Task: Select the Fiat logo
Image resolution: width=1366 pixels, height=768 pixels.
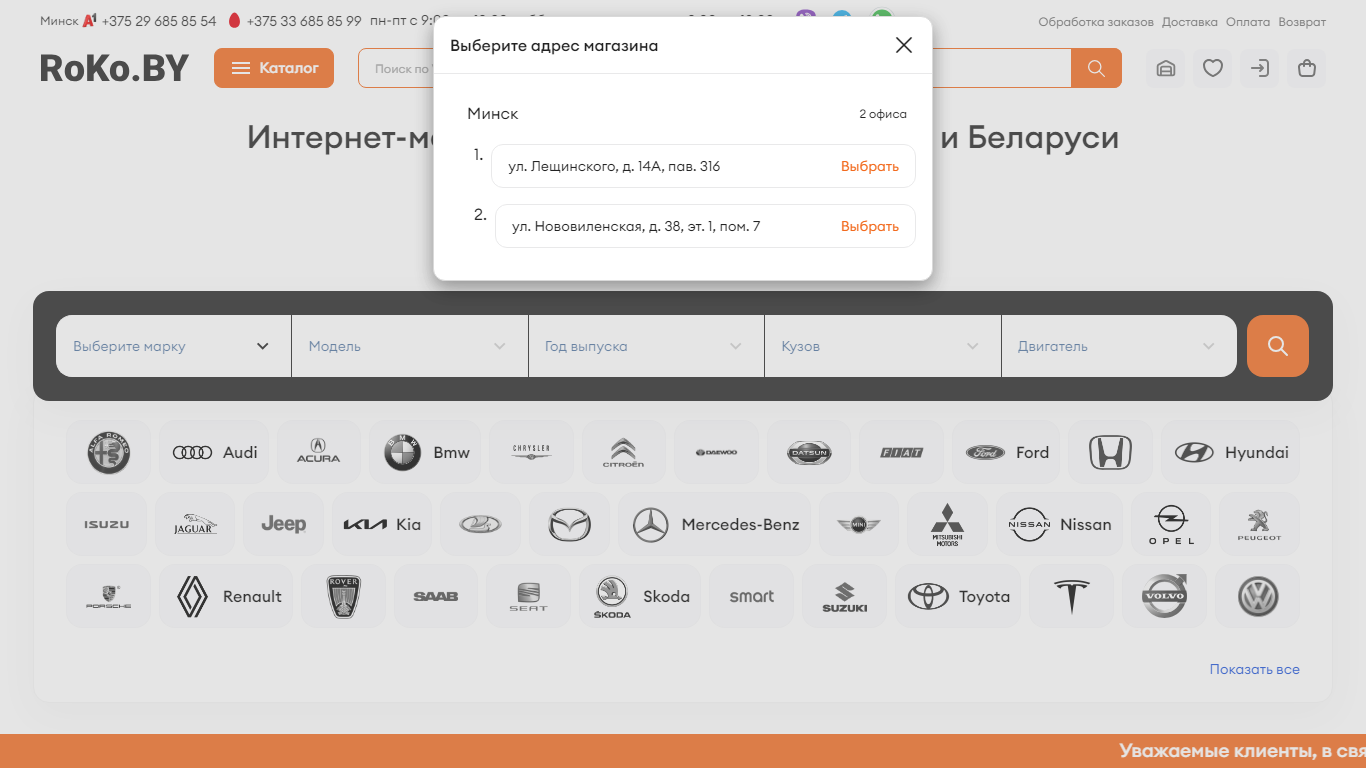Action: pos(902,452)
